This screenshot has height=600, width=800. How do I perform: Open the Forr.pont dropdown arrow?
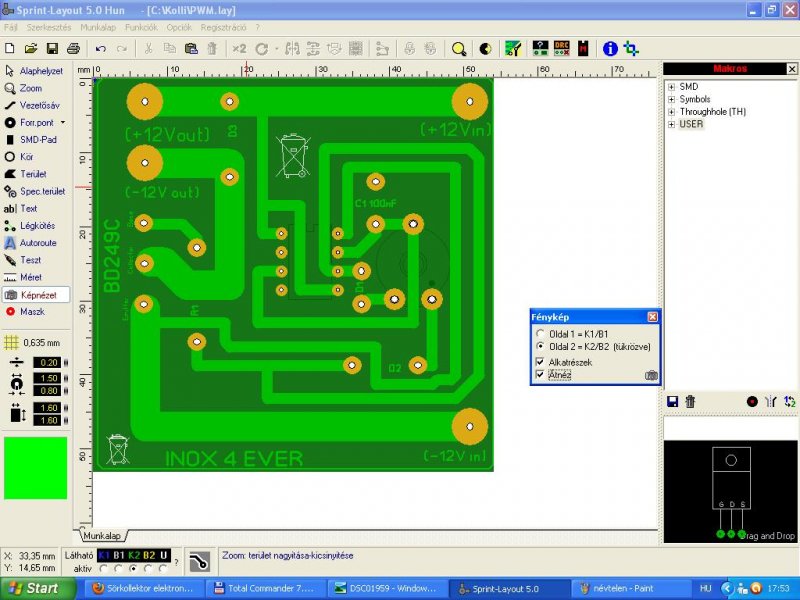(x=63, y=122)
